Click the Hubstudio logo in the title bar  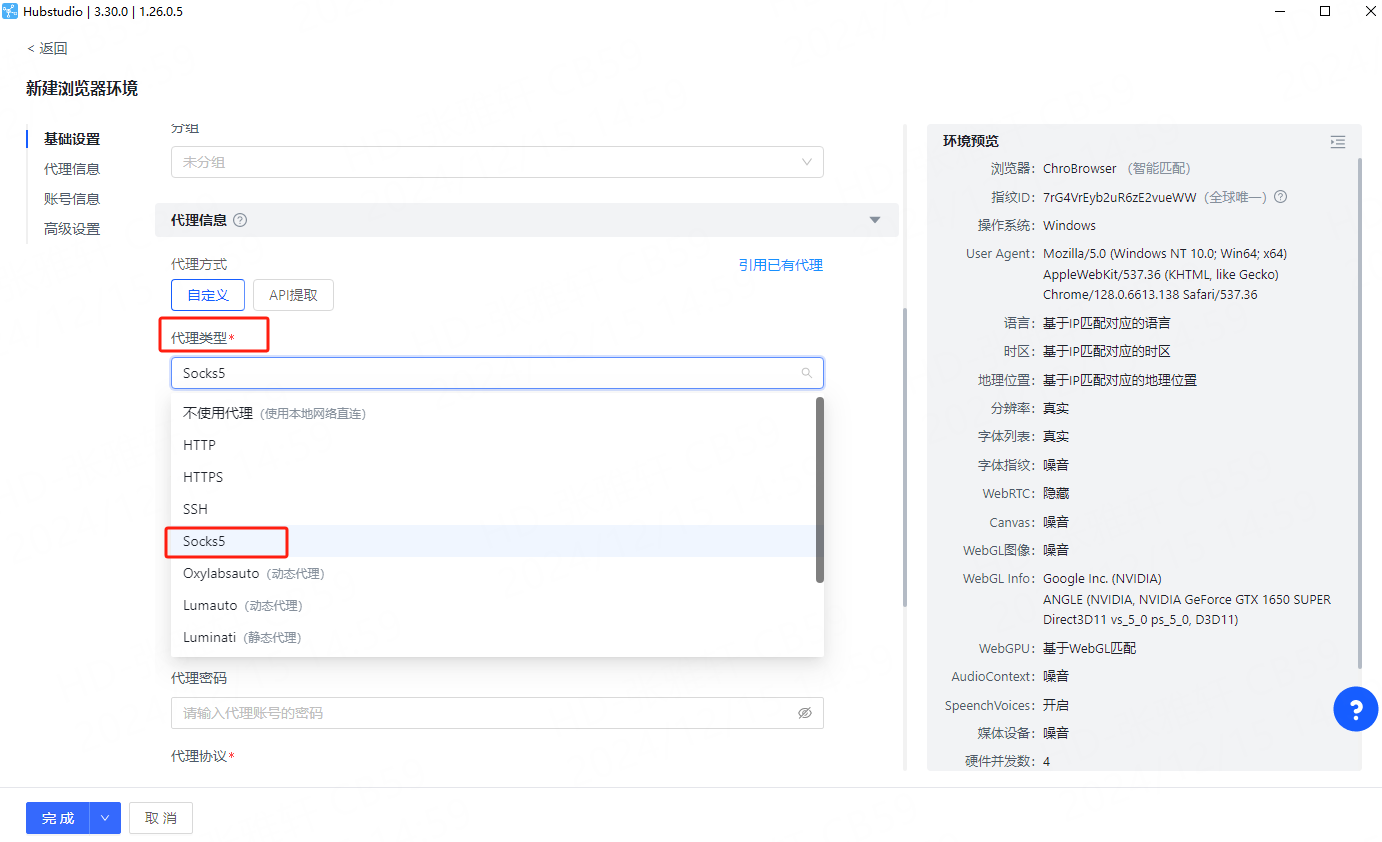[x=11, y=11]
